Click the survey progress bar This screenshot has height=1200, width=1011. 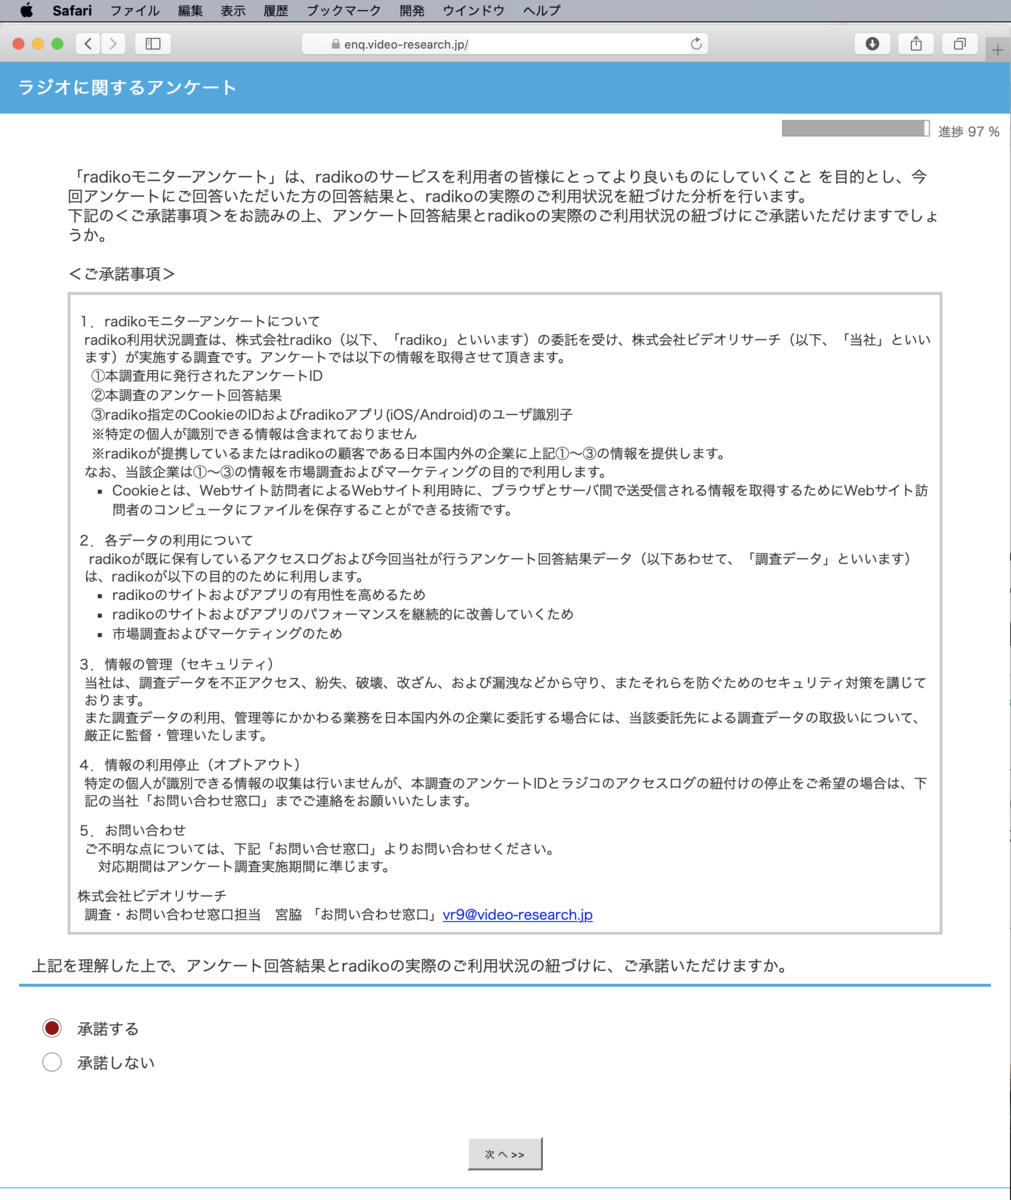coord(856,129)
